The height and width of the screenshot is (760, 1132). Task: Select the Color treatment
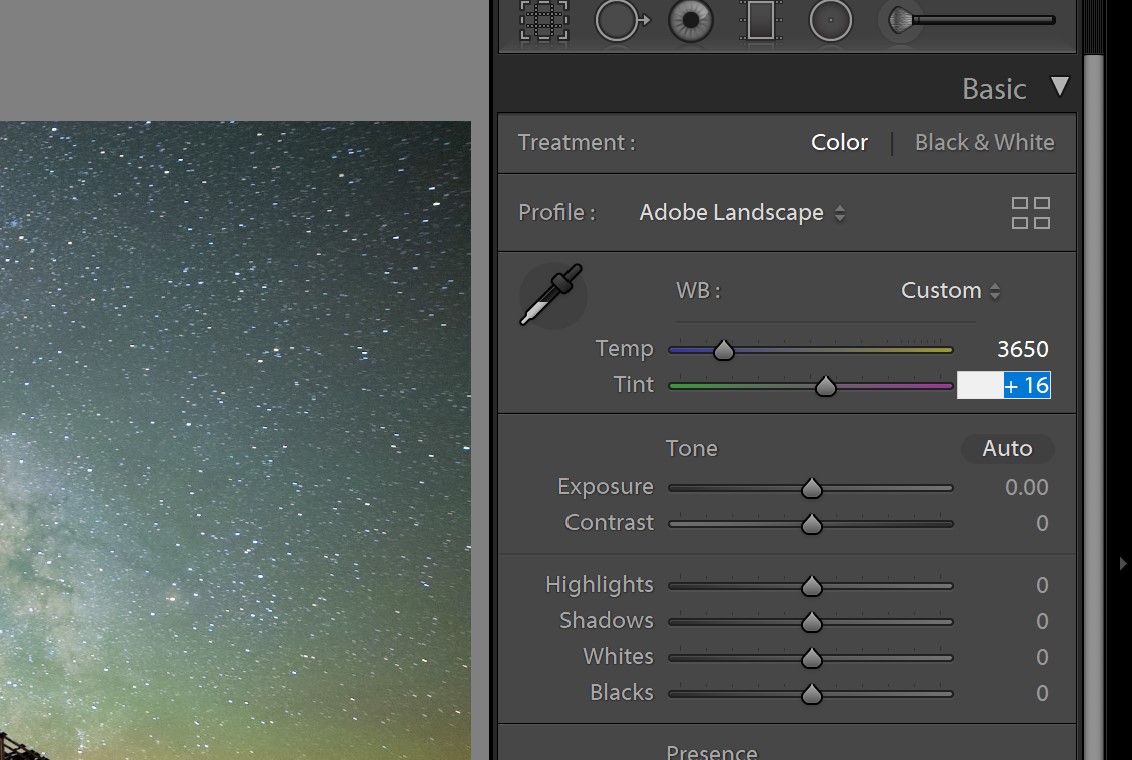tap(839, 142)
